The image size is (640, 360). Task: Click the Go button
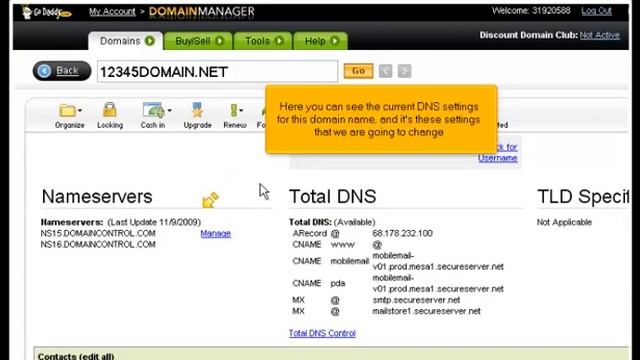point(358,71)
